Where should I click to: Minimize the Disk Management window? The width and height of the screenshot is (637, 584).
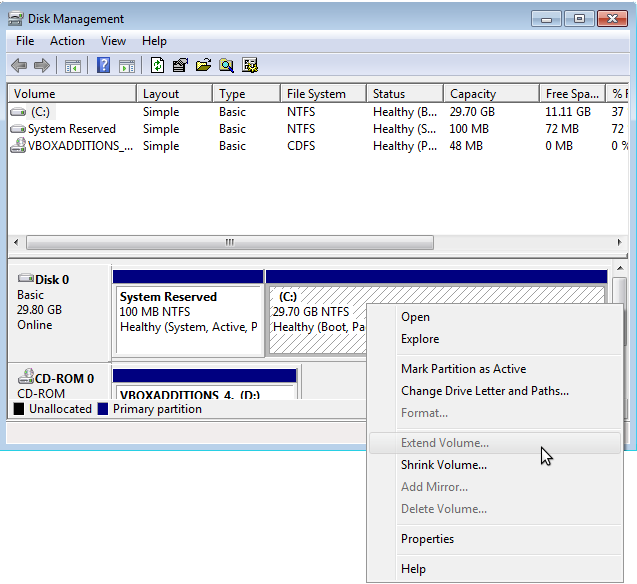[x=546, y=19]
